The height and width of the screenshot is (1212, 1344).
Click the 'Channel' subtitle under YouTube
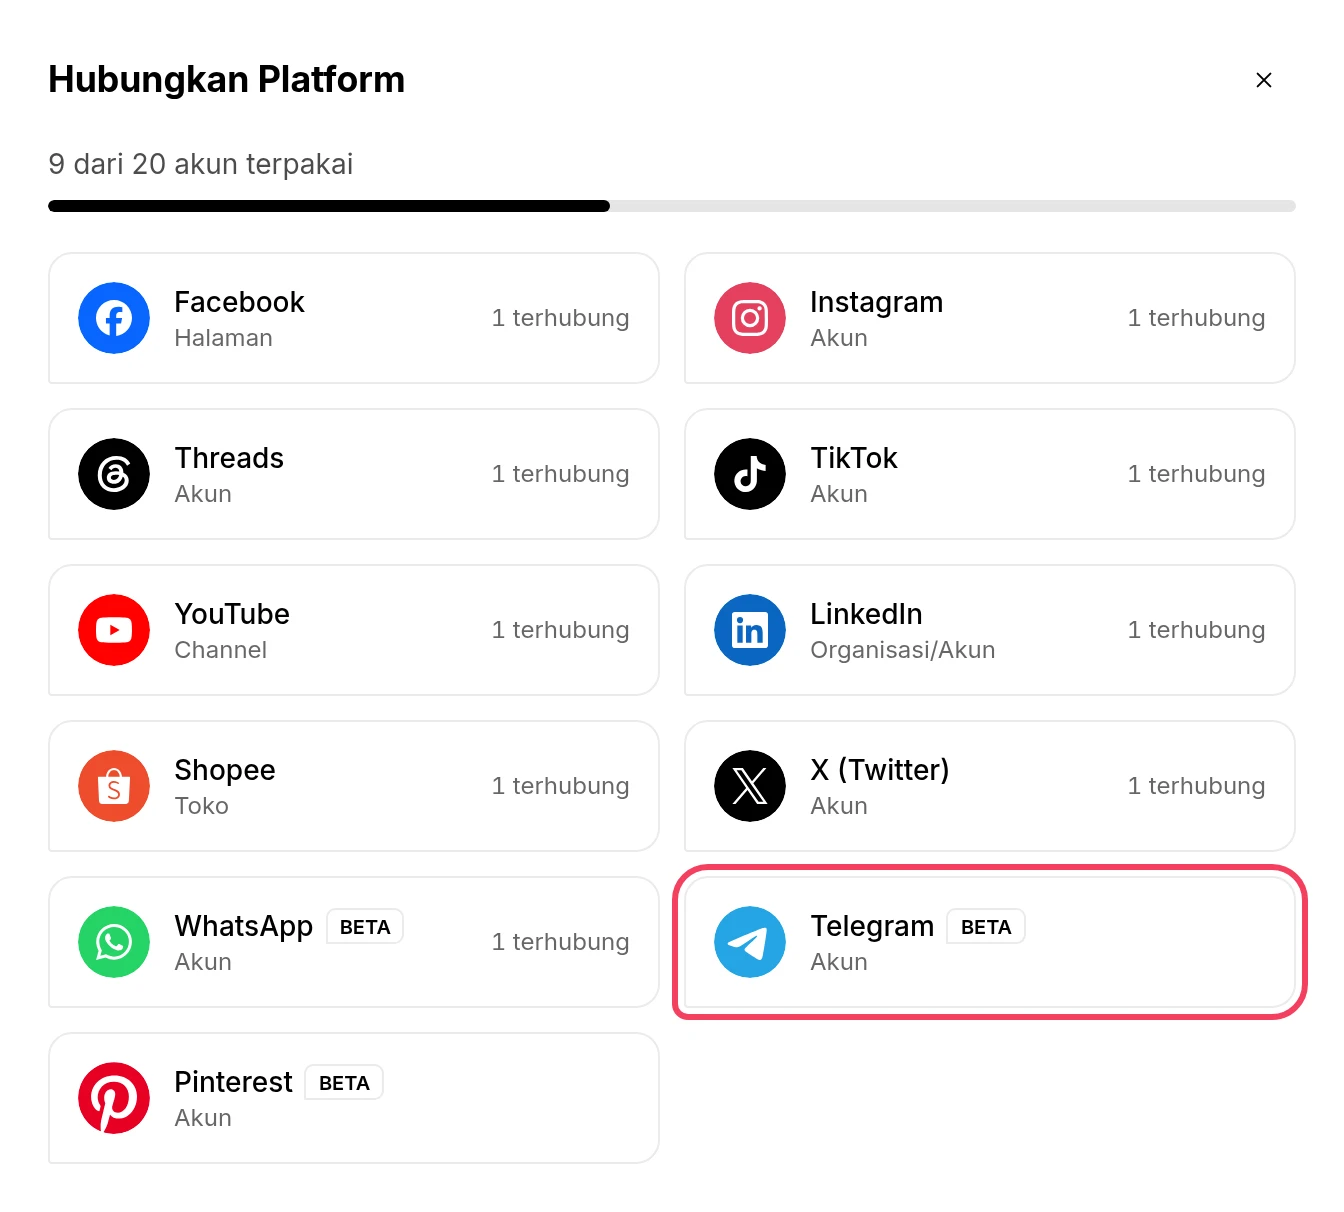point(220,650)
